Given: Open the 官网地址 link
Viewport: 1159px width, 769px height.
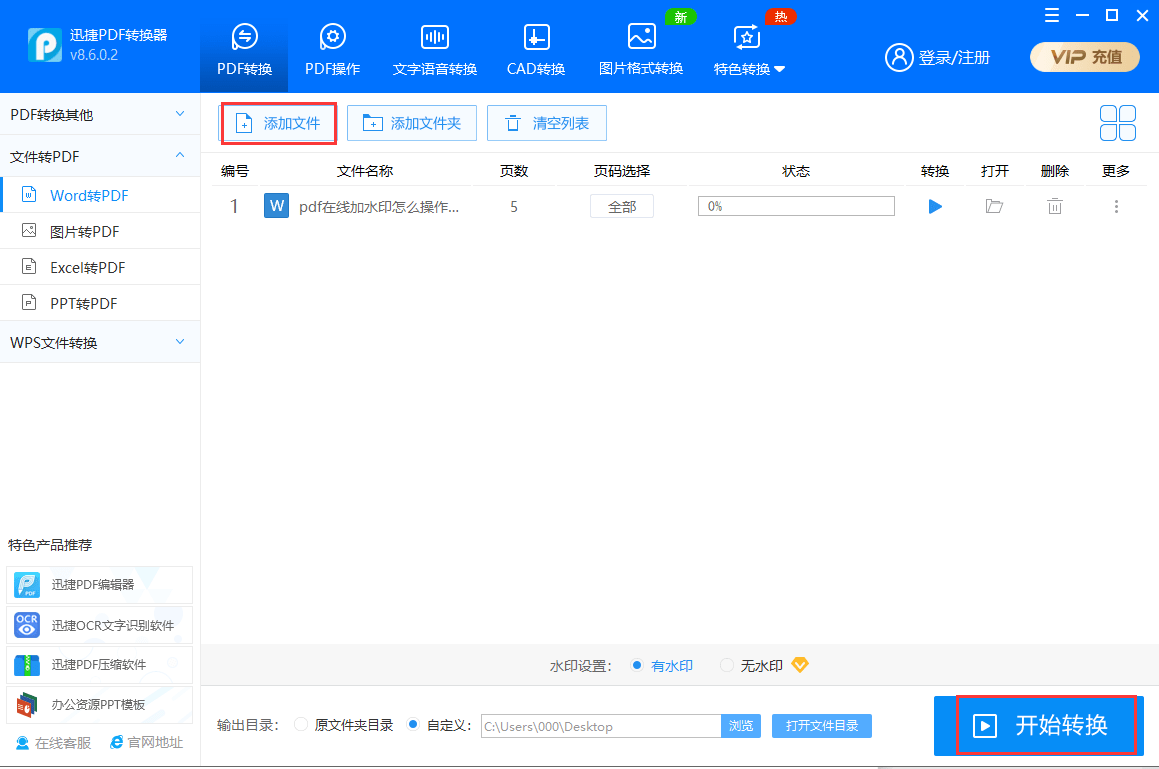Looking at the screenshot, I should (146, 742).
